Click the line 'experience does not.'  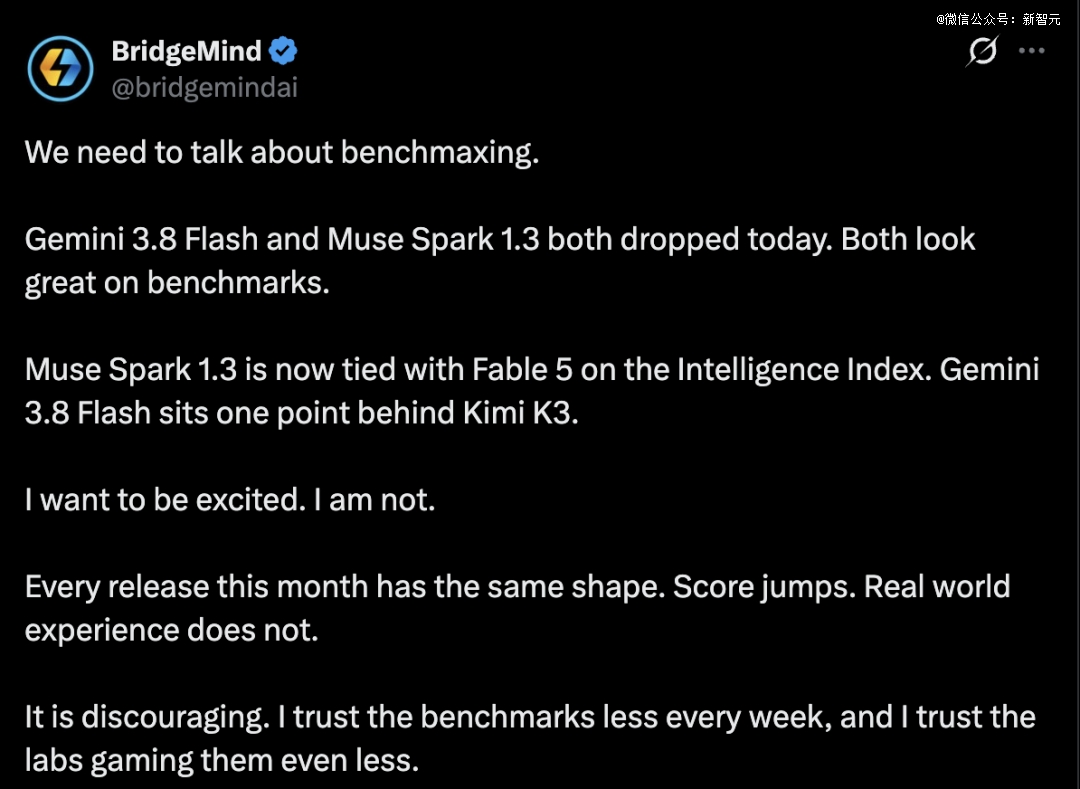tap(172, 631)
